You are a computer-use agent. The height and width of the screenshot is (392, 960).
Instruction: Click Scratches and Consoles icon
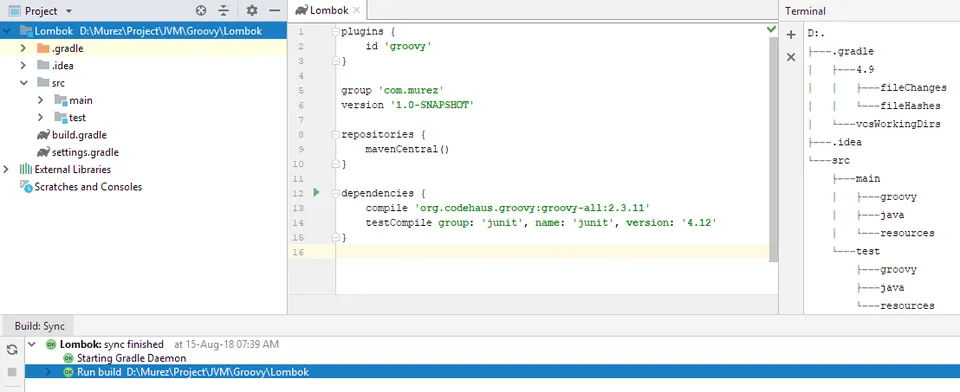coord(26,186)
